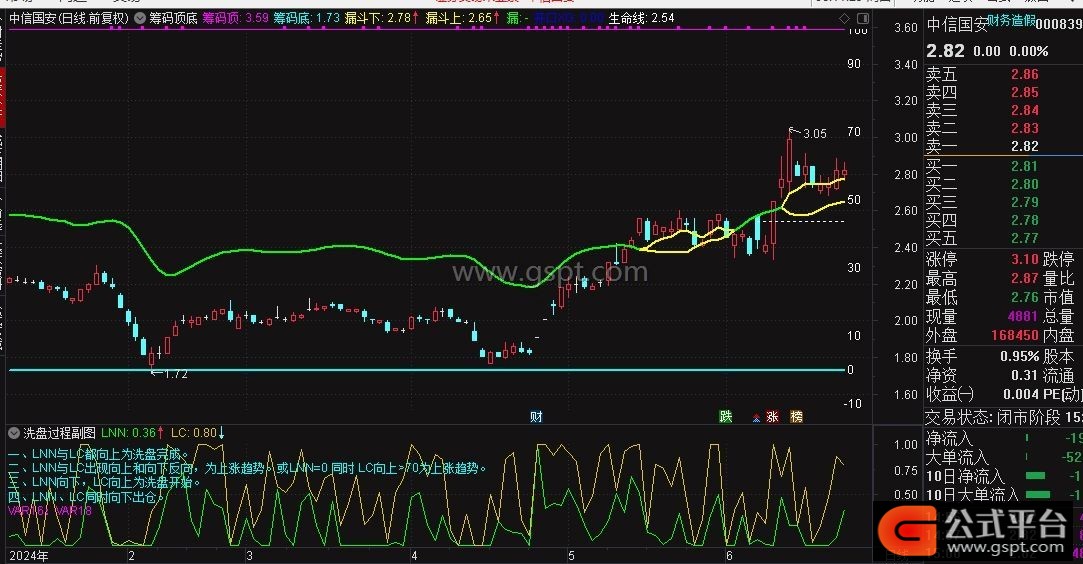Click month 3 on the time axis

point(249,556)
